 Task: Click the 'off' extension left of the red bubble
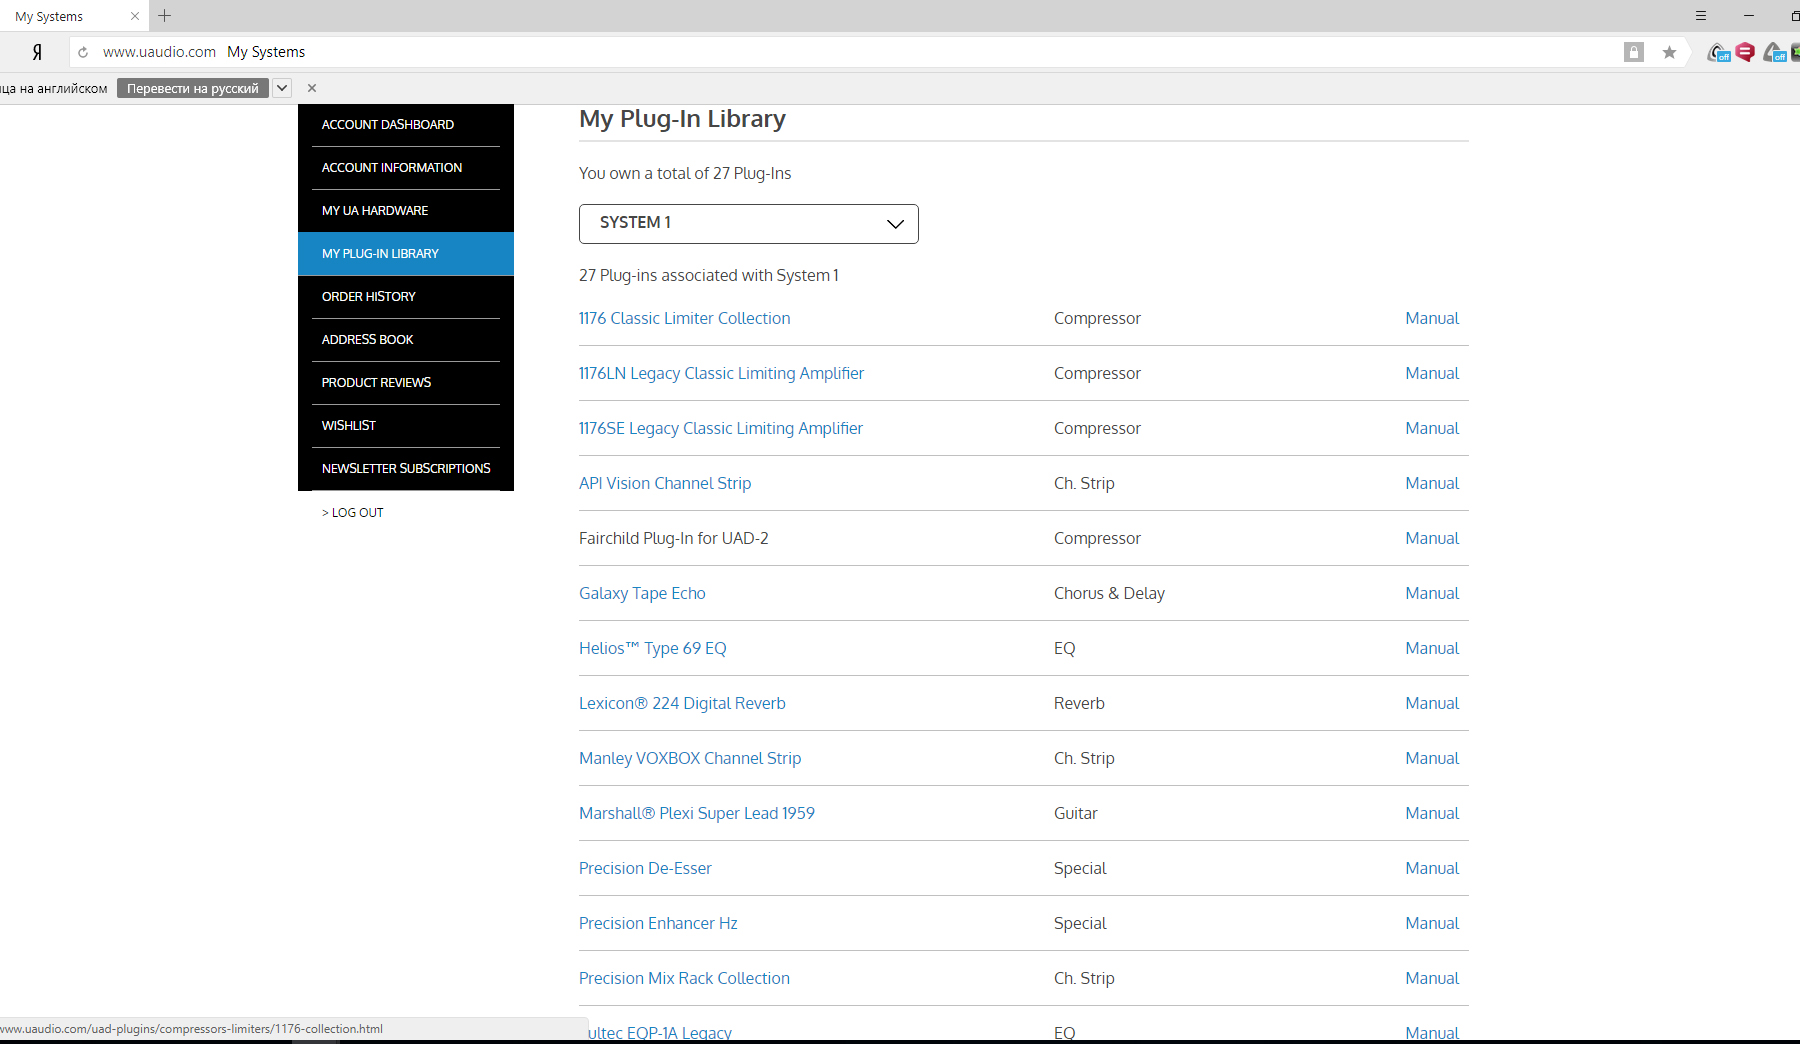click(x=1719, y=52)
